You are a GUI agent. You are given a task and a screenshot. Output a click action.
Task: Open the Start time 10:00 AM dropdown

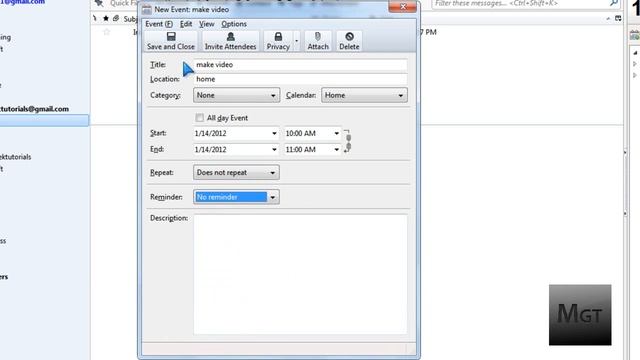[336, 133]
